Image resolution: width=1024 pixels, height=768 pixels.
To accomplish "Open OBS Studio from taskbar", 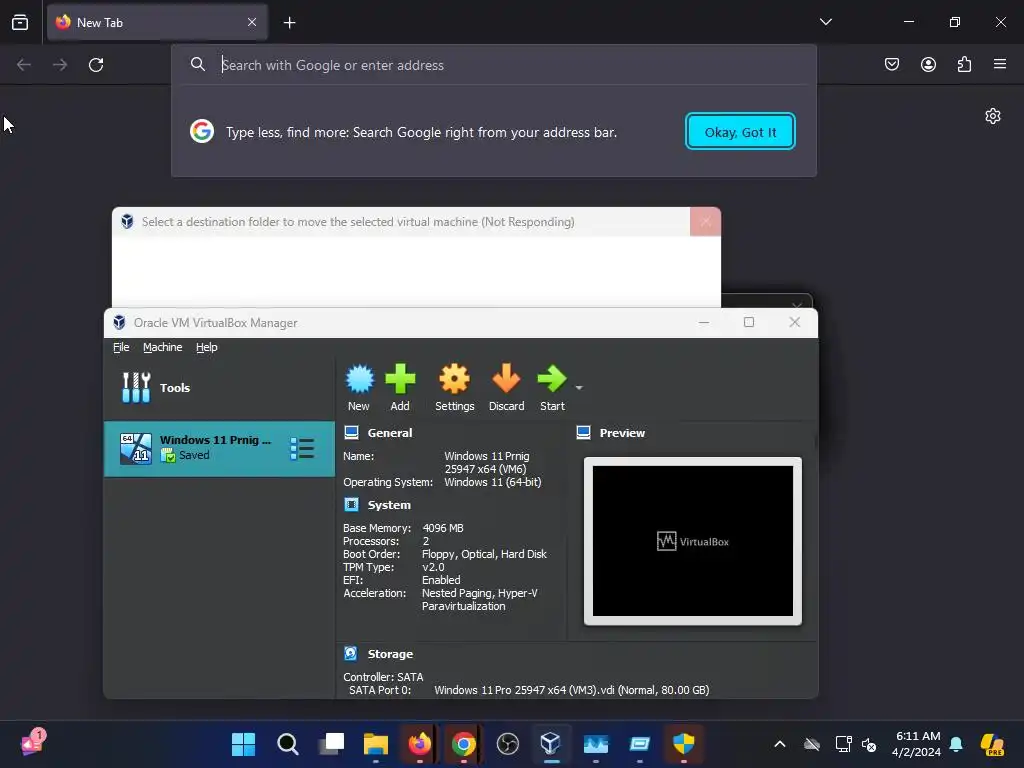I will [x=507, y=744].
